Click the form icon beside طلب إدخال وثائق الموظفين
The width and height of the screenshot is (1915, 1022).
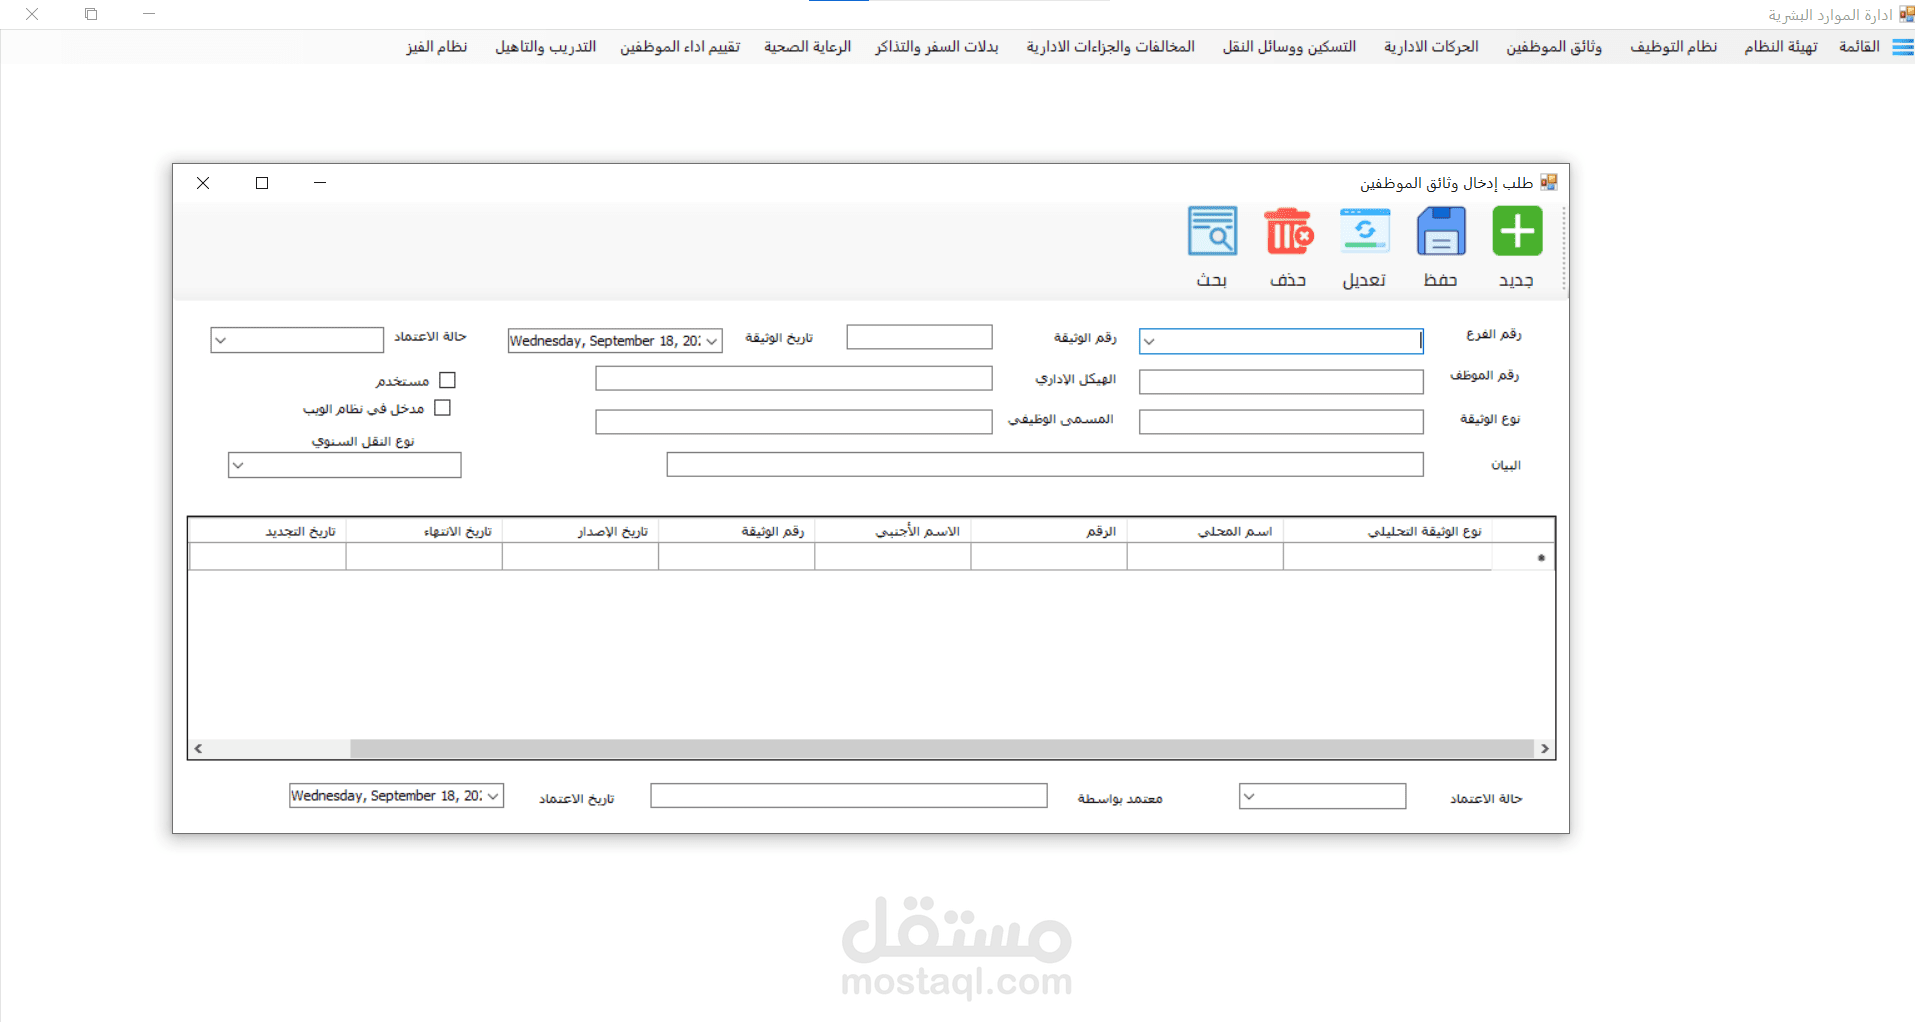(1549, 182)
